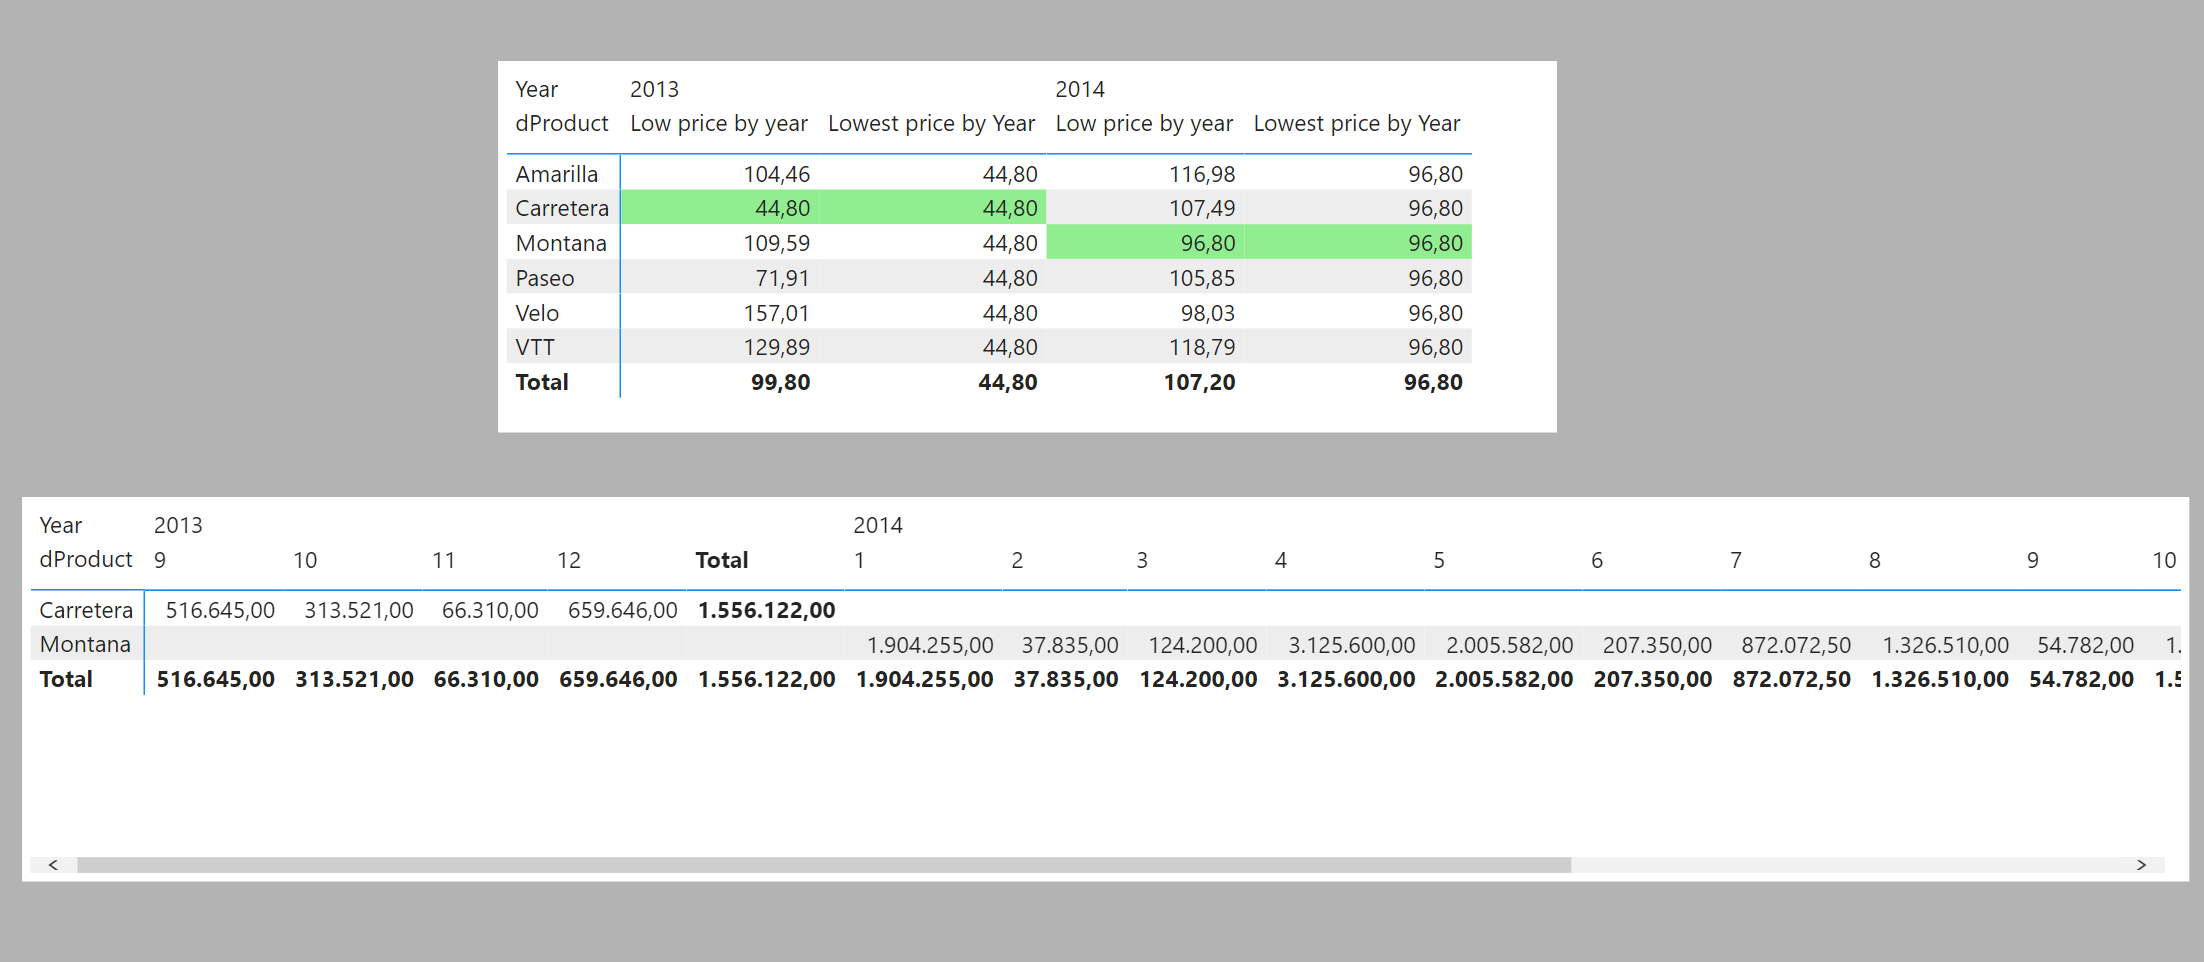Viewport: 2204px width, 962px height.
Task: Click the horizontal scrollbar thumb in the lower matrix
Action: pos(824,865)
